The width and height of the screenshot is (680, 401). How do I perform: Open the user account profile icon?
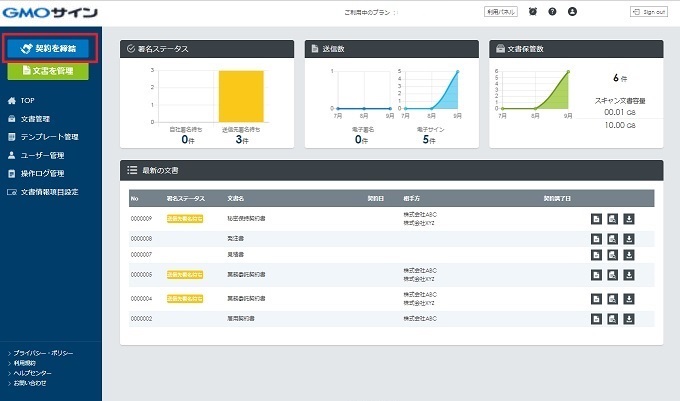572,11
